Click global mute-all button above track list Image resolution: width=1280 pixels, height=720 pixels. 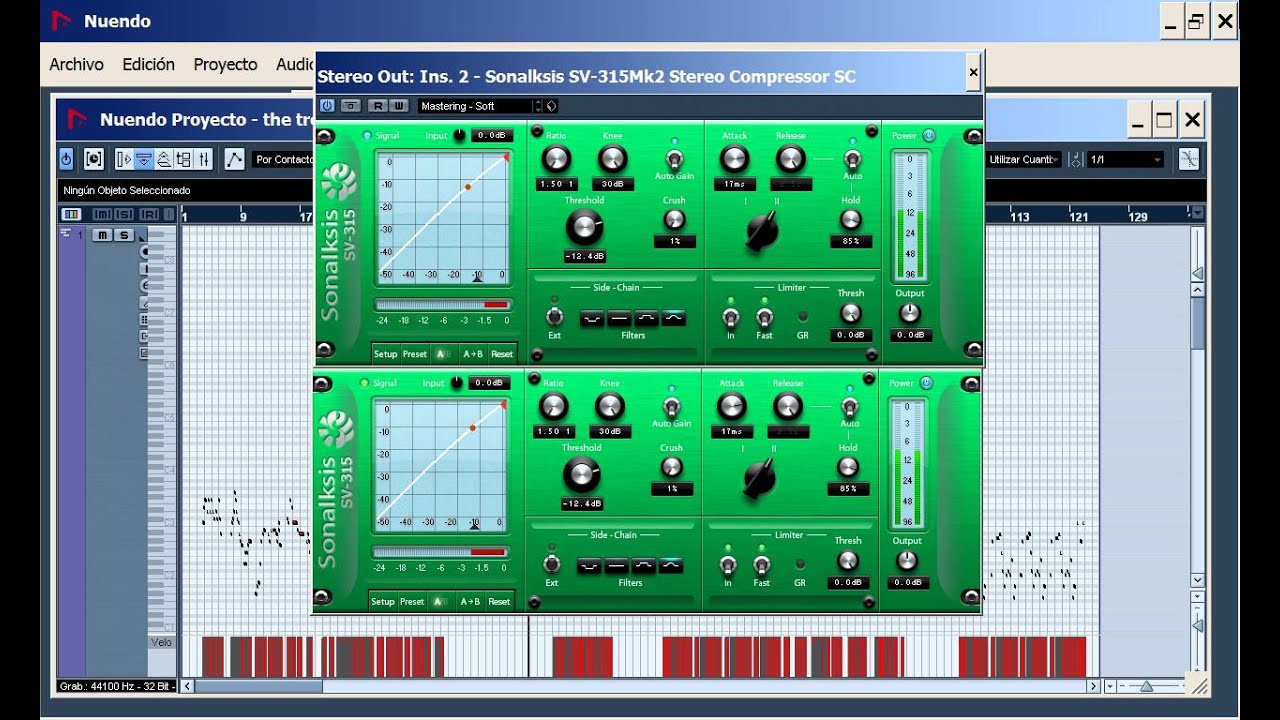click(x=102, y=214)
